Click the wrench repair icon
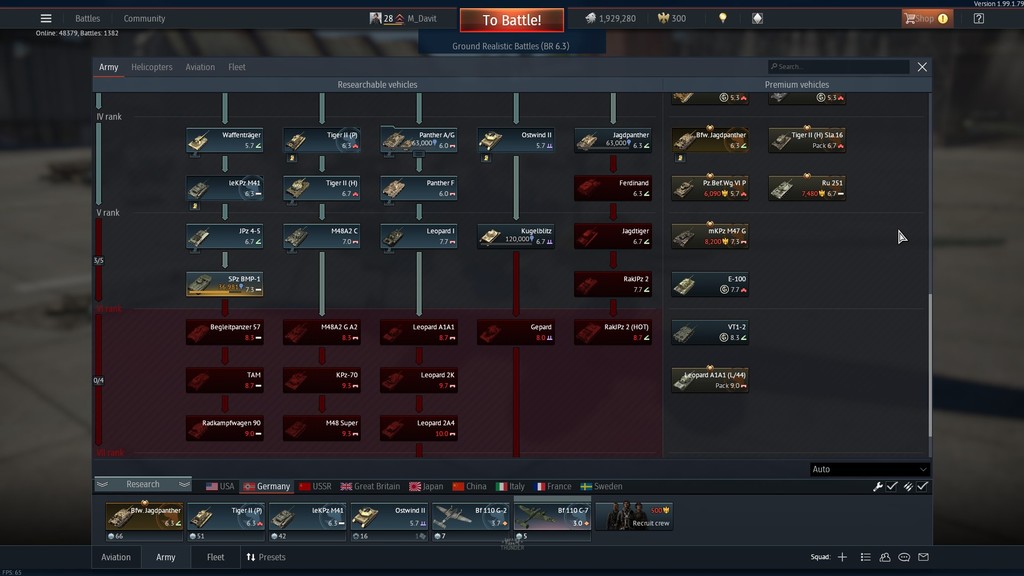The width and height of the screenshot is (1024, 576). tap(878, 487)
